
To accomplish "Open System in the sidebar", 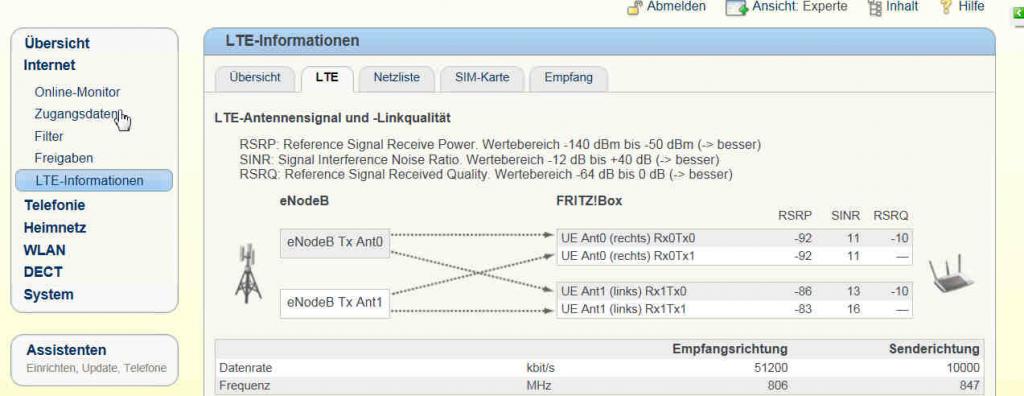I will (48, 295).
